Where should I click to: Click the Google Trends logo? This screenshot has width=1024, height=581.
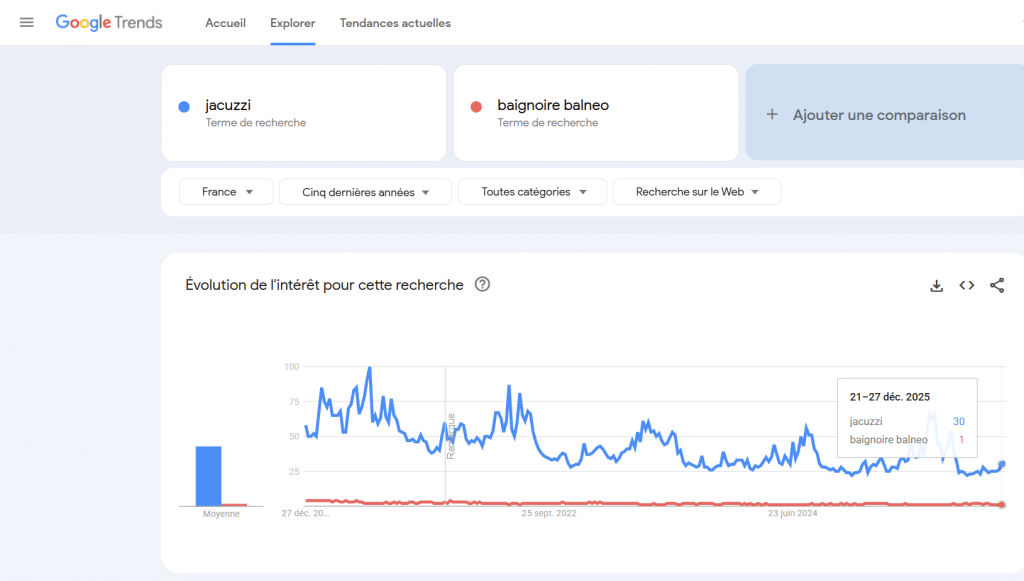(108, 23)
